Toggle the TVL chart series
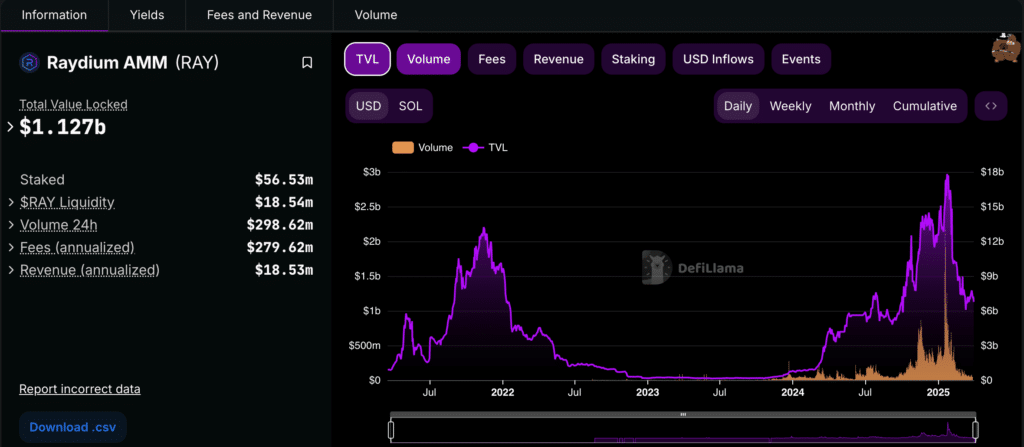This screenshot has height=447, width=1024. coord(367,59)
